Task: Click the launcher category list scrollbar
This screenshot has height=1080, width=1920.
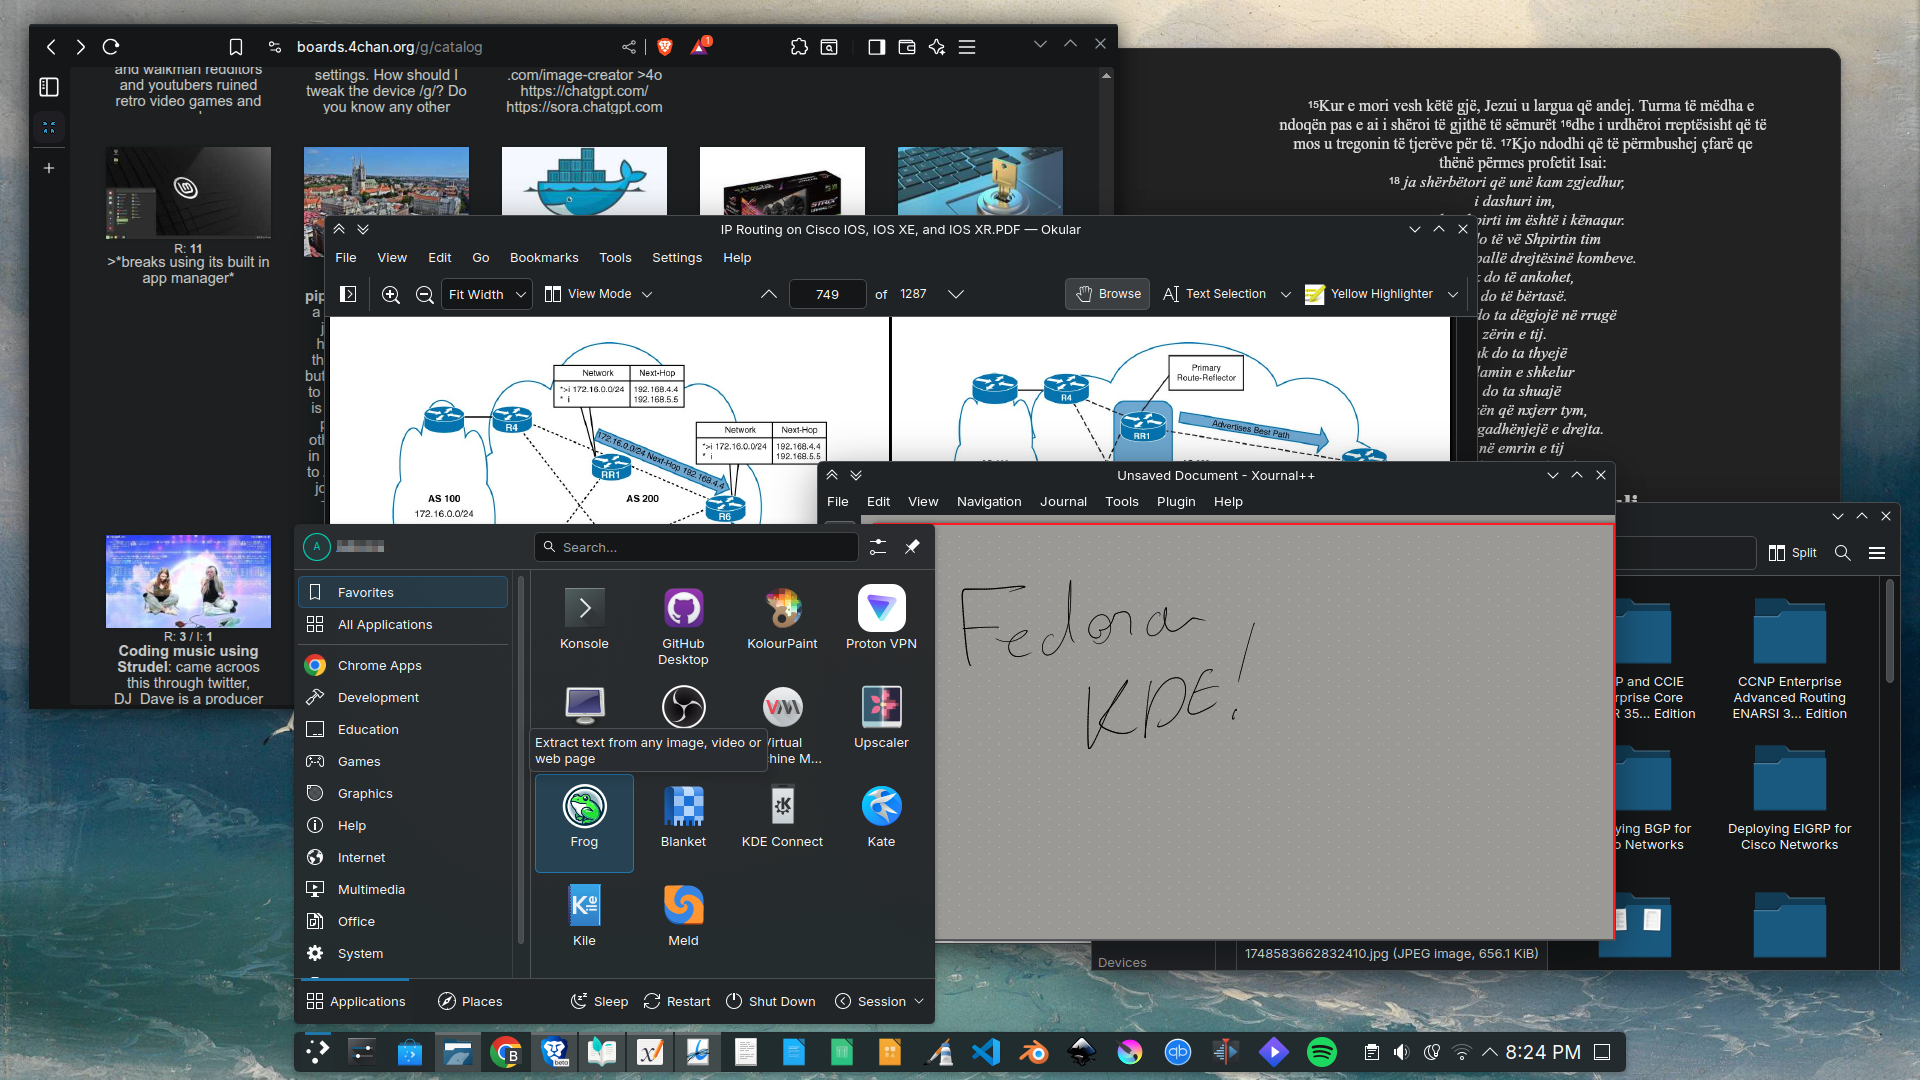Action: pos(520,760)
